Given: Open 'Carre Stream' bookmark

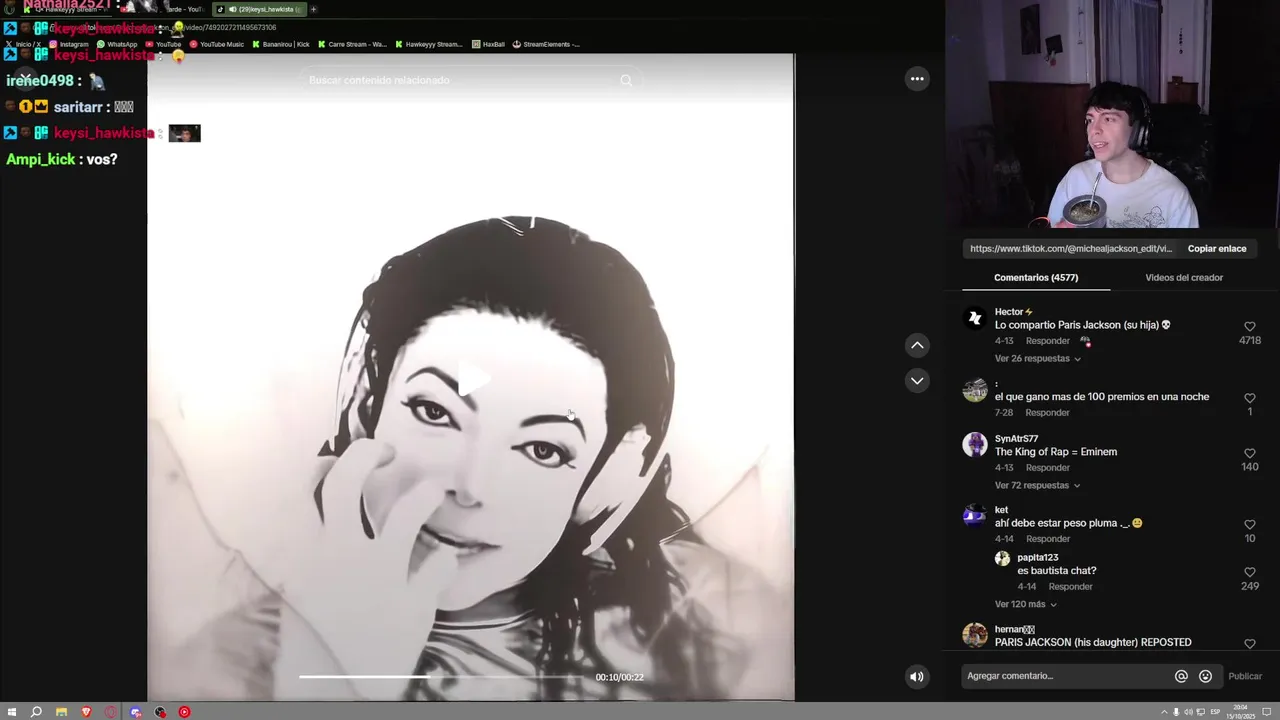Looking at the screenshot, I should [352, 44].
